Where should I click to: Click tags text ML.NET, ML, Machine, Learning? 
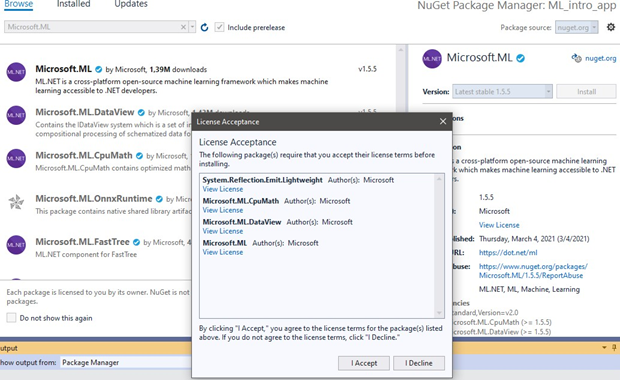tap(529, 289)
